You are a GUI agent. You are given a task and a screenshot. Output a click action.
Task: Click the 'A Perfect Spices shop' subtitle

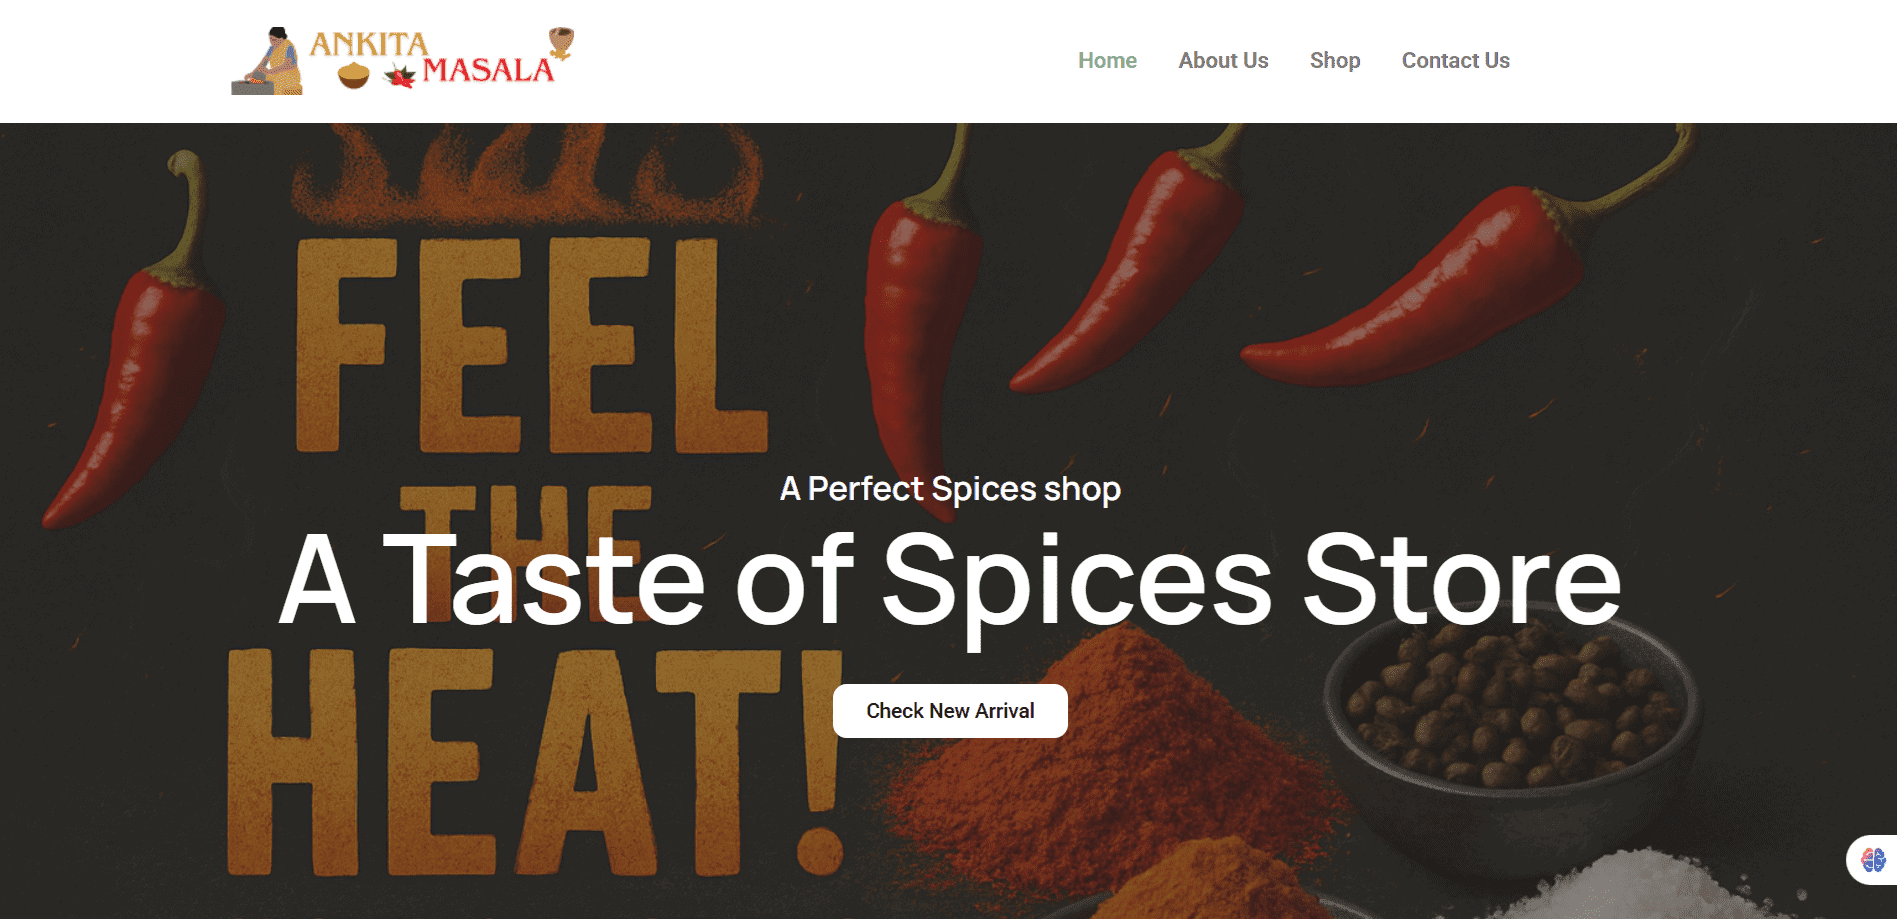(x=950, y=489)
